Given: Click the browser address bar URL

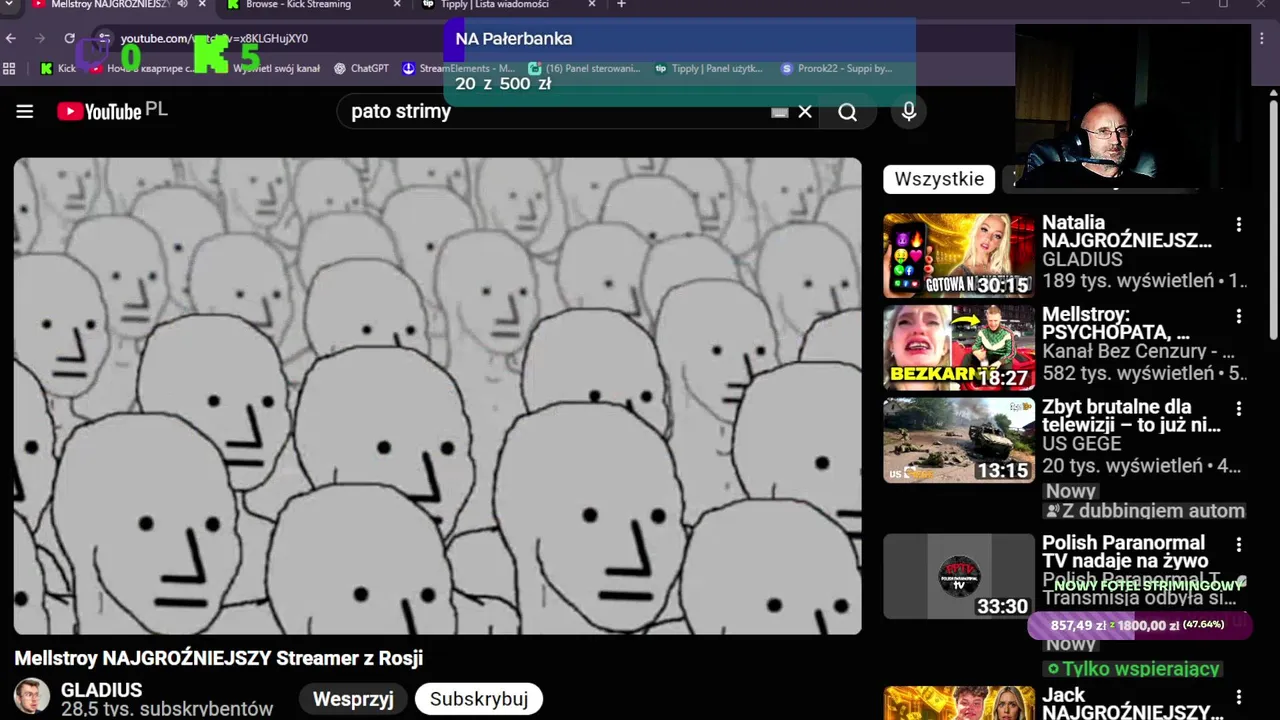Looking at the screenshot, I should (215, 39).
